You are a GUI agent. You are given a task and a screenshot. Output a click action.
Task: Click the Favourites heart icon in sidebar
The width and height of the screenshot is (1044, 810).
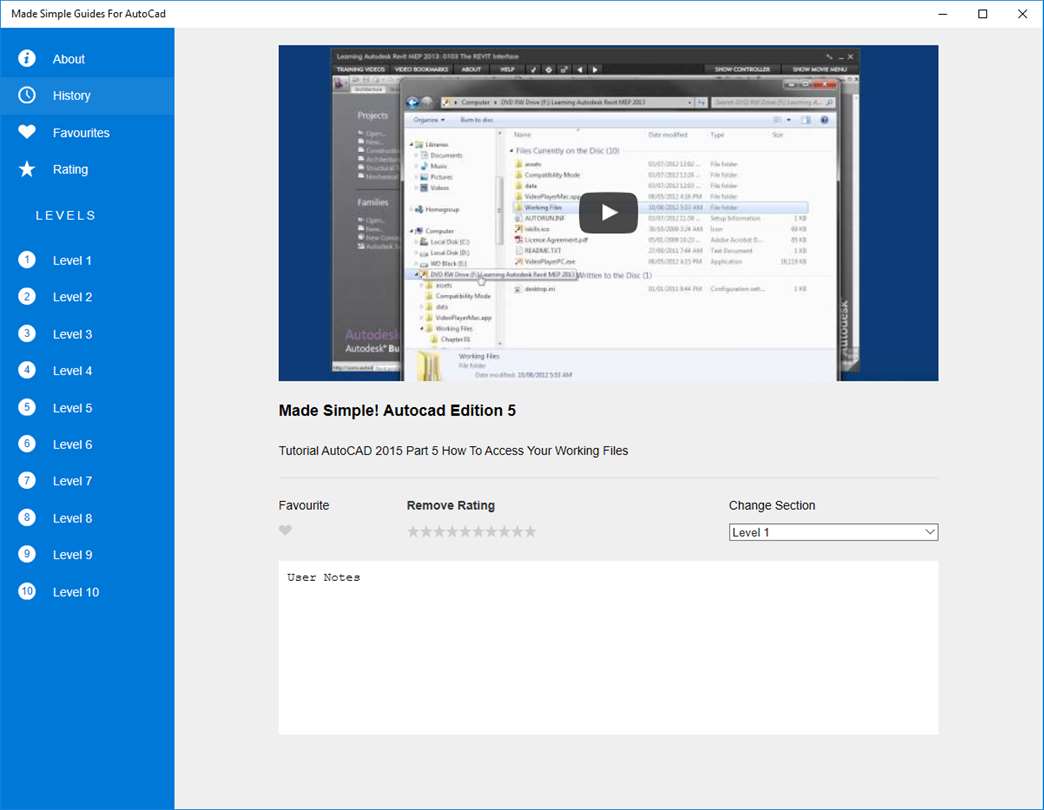tap(27, 132)
